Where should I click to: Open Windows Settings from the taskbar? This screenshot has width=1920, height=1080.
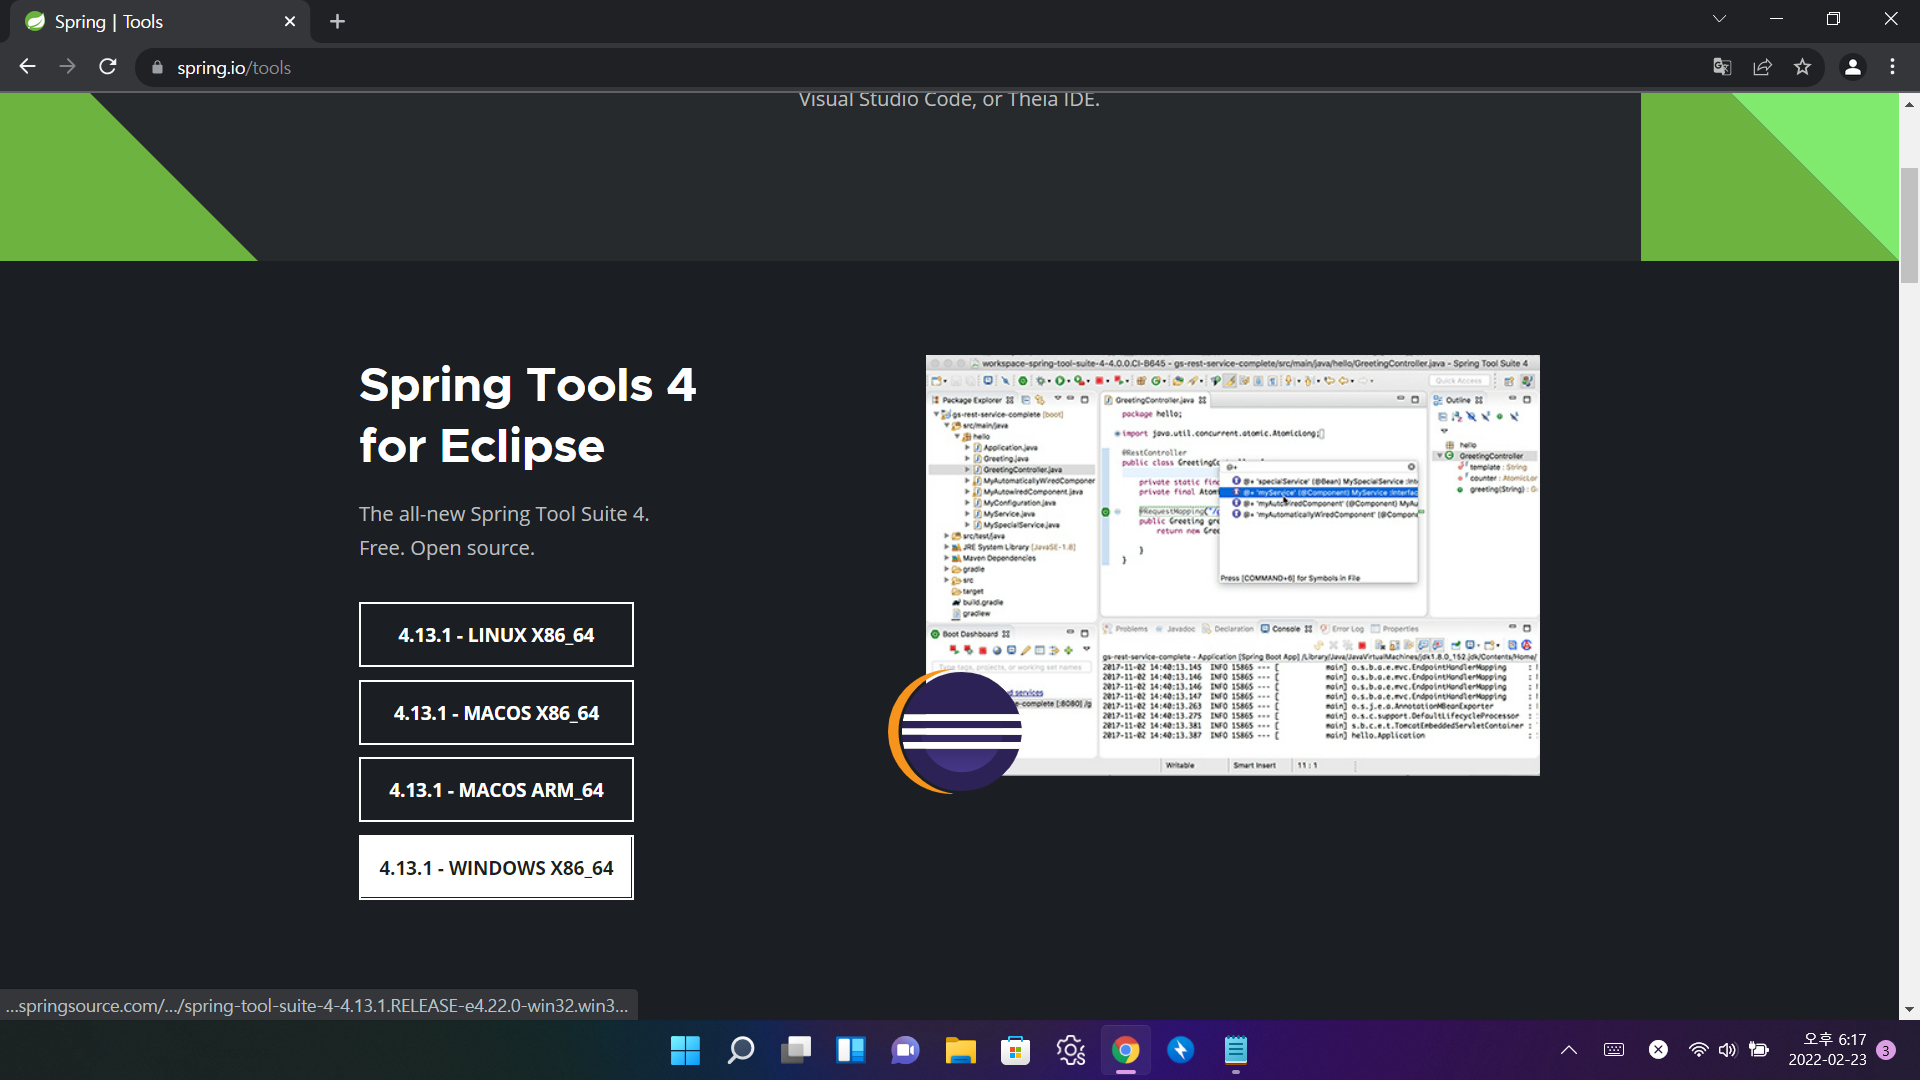pyautogui.click(x=1069, y=1050)
